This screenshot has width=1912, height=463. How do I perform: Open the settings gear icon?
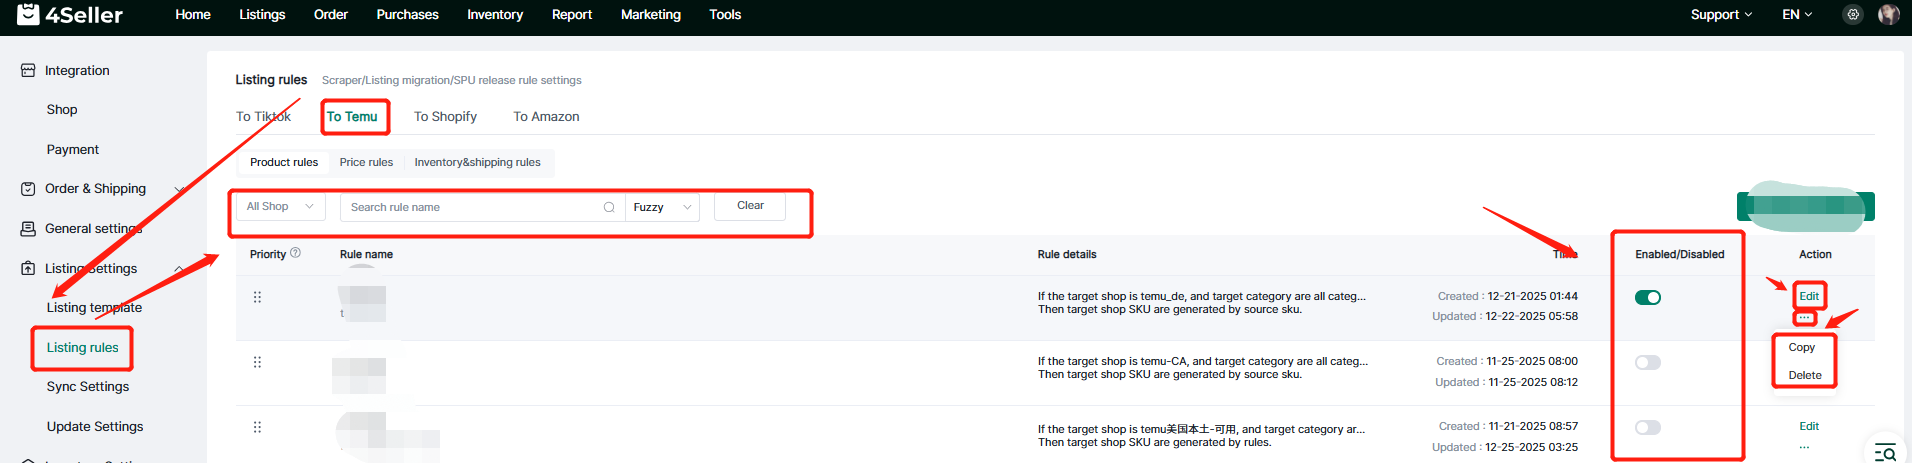(1853, 15)
